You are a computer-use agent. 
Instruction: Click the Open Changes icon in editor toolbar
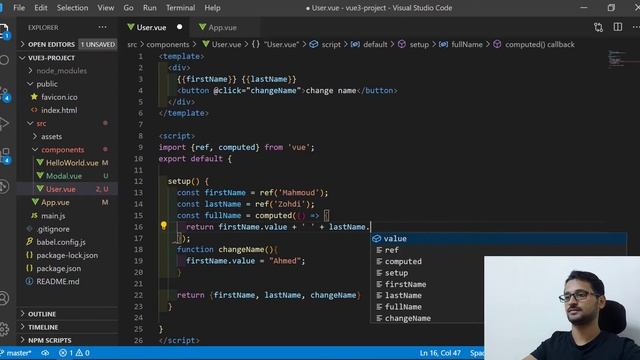pos(598,27)
